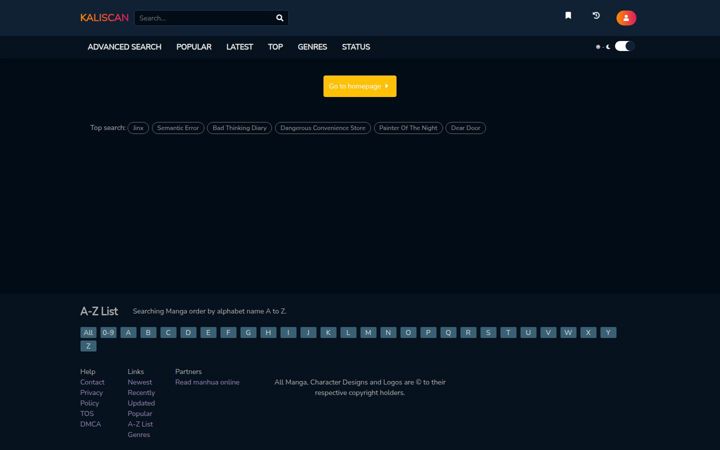Filter manga by letter I

tap(288, 332)
